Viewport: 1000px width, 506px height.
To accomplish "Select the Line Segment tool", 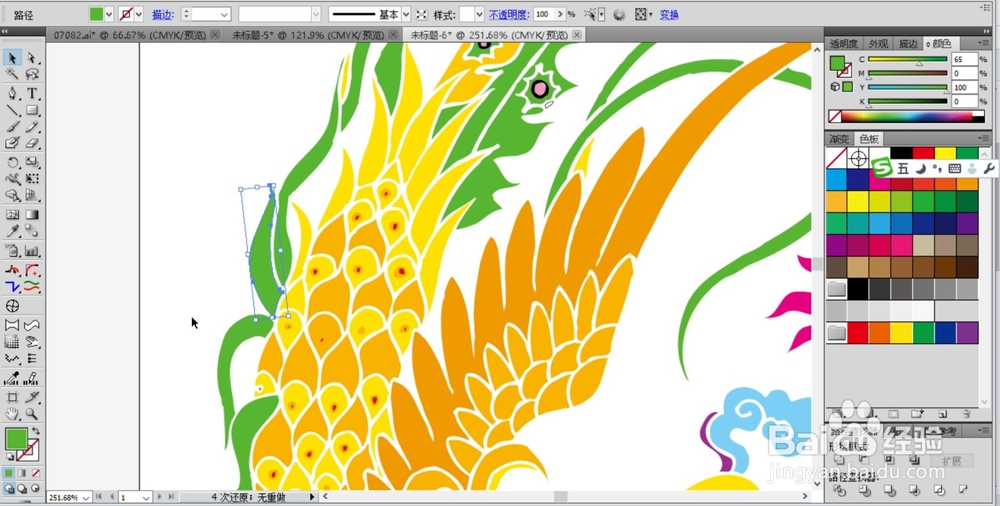I will (12, 110).
